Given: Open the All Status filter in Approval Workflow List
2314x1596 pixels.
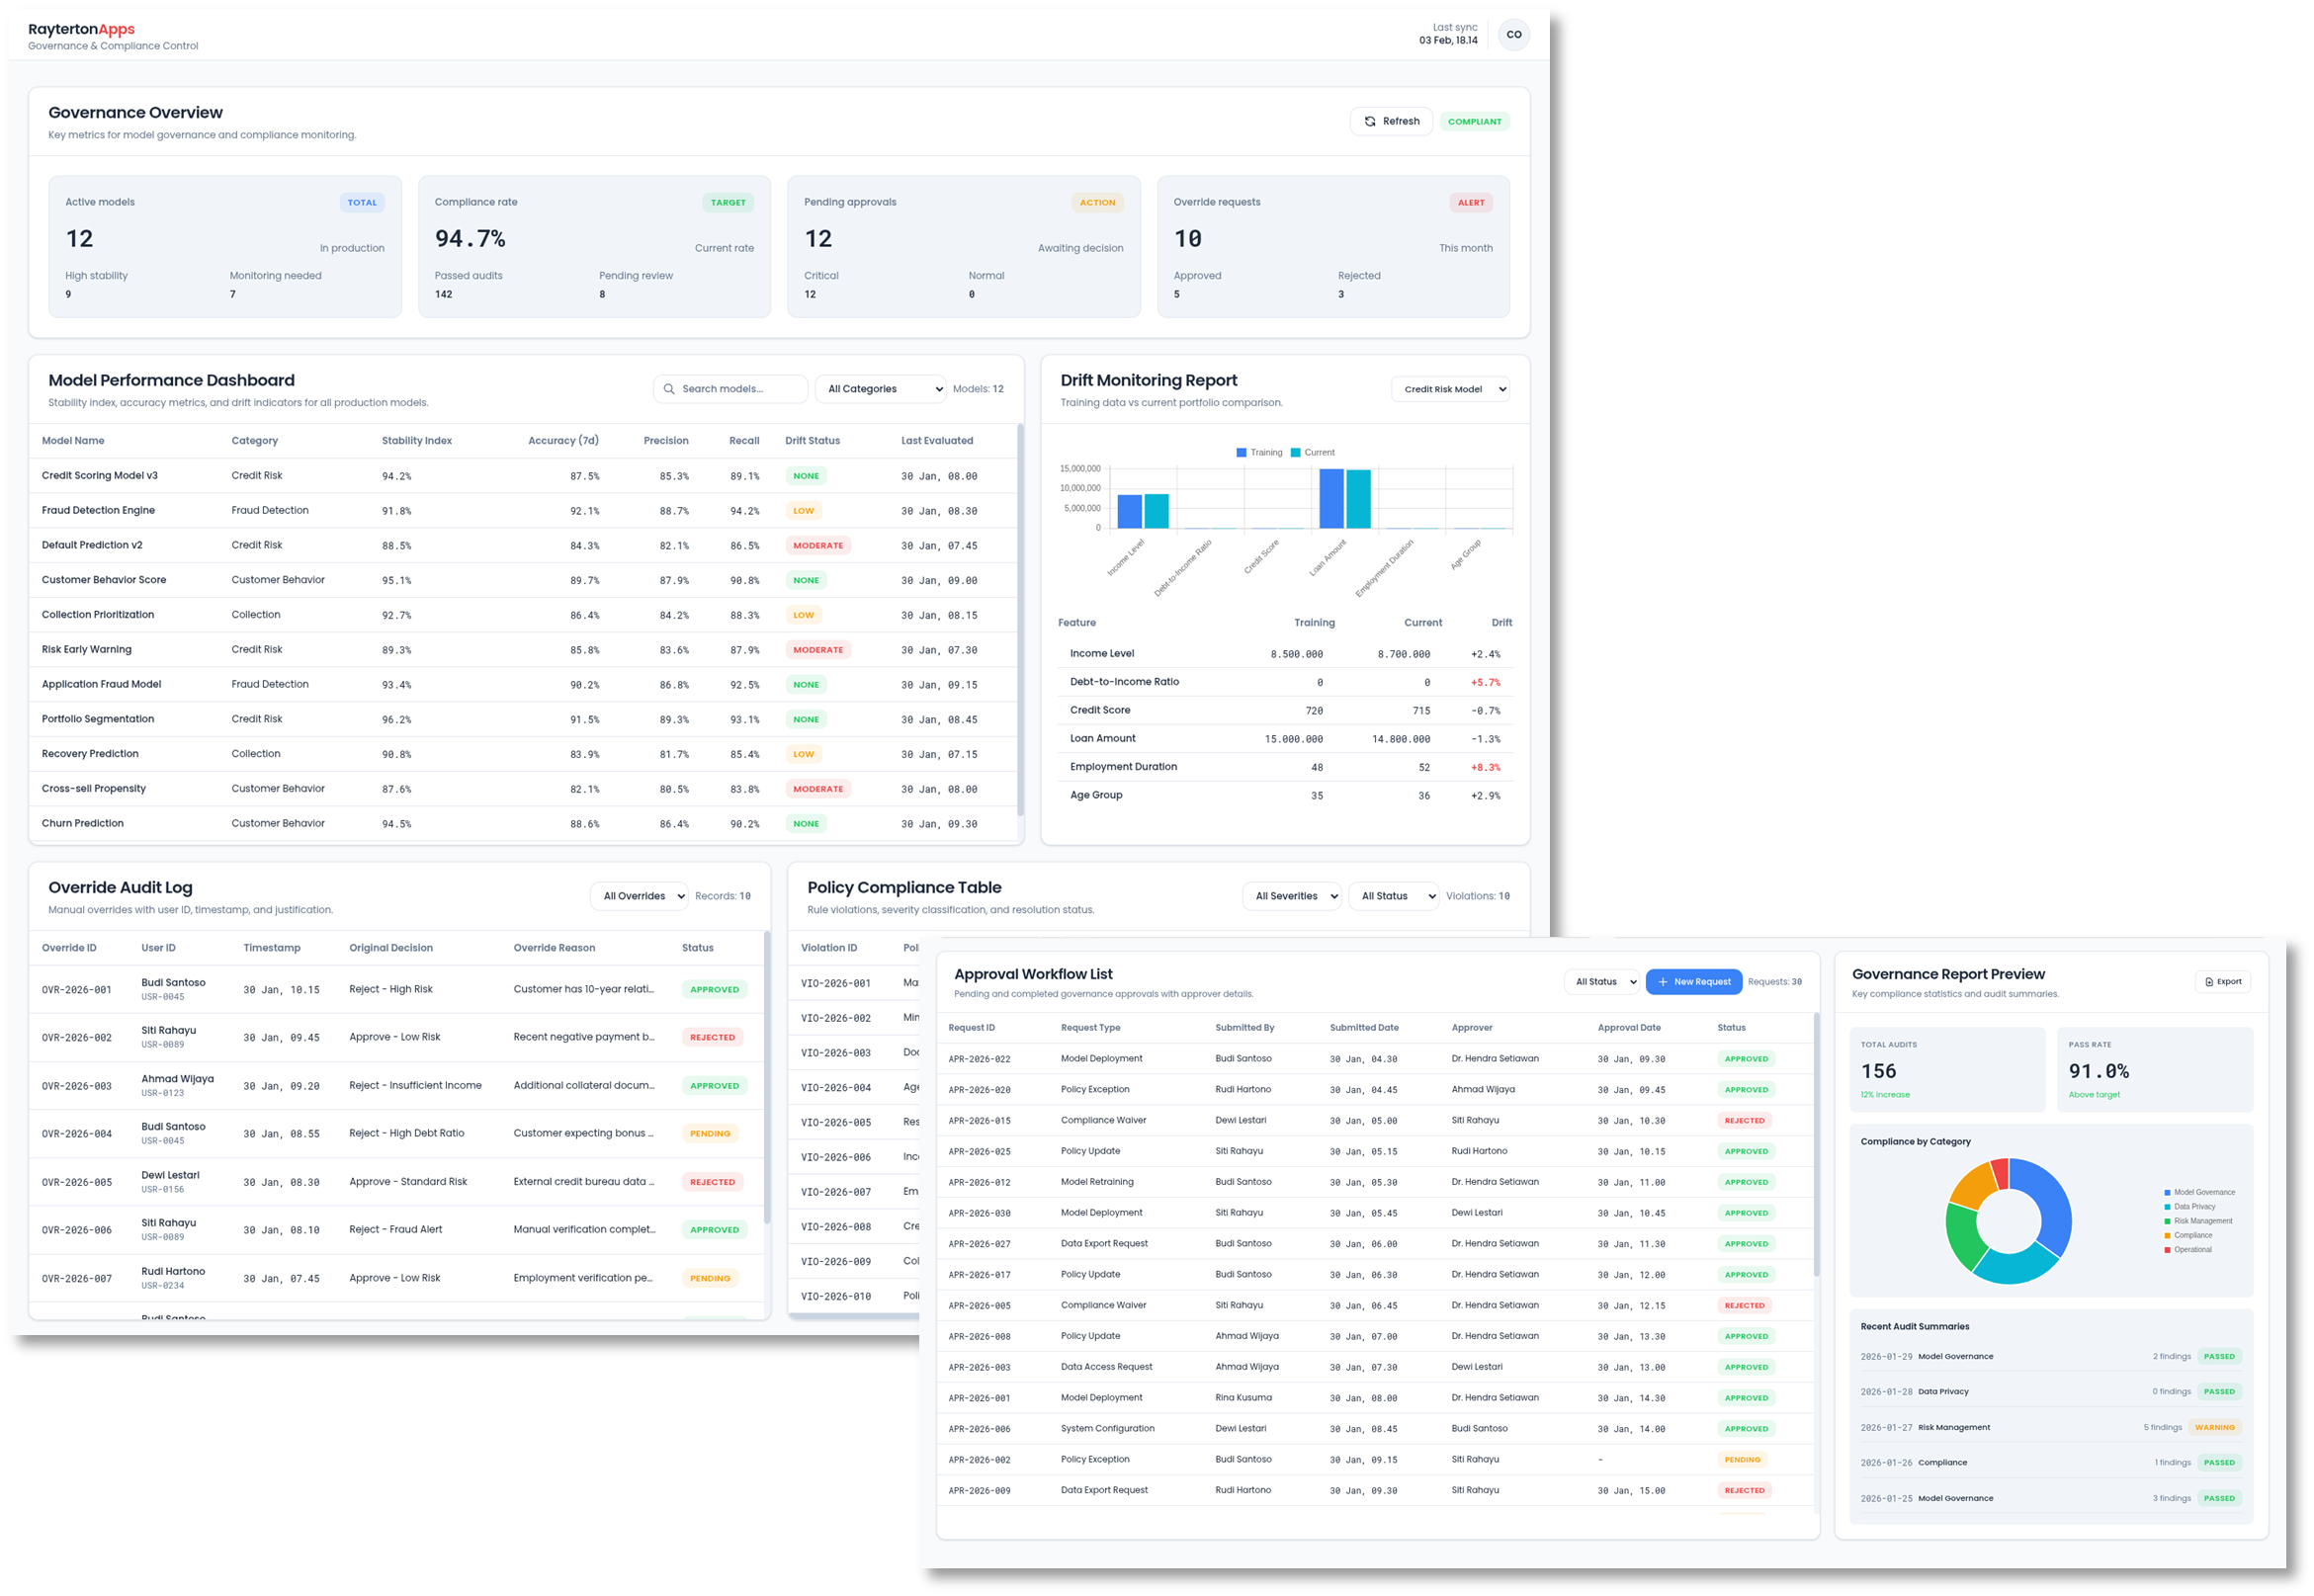Looking at the screenshot, I should [1601, 981].
